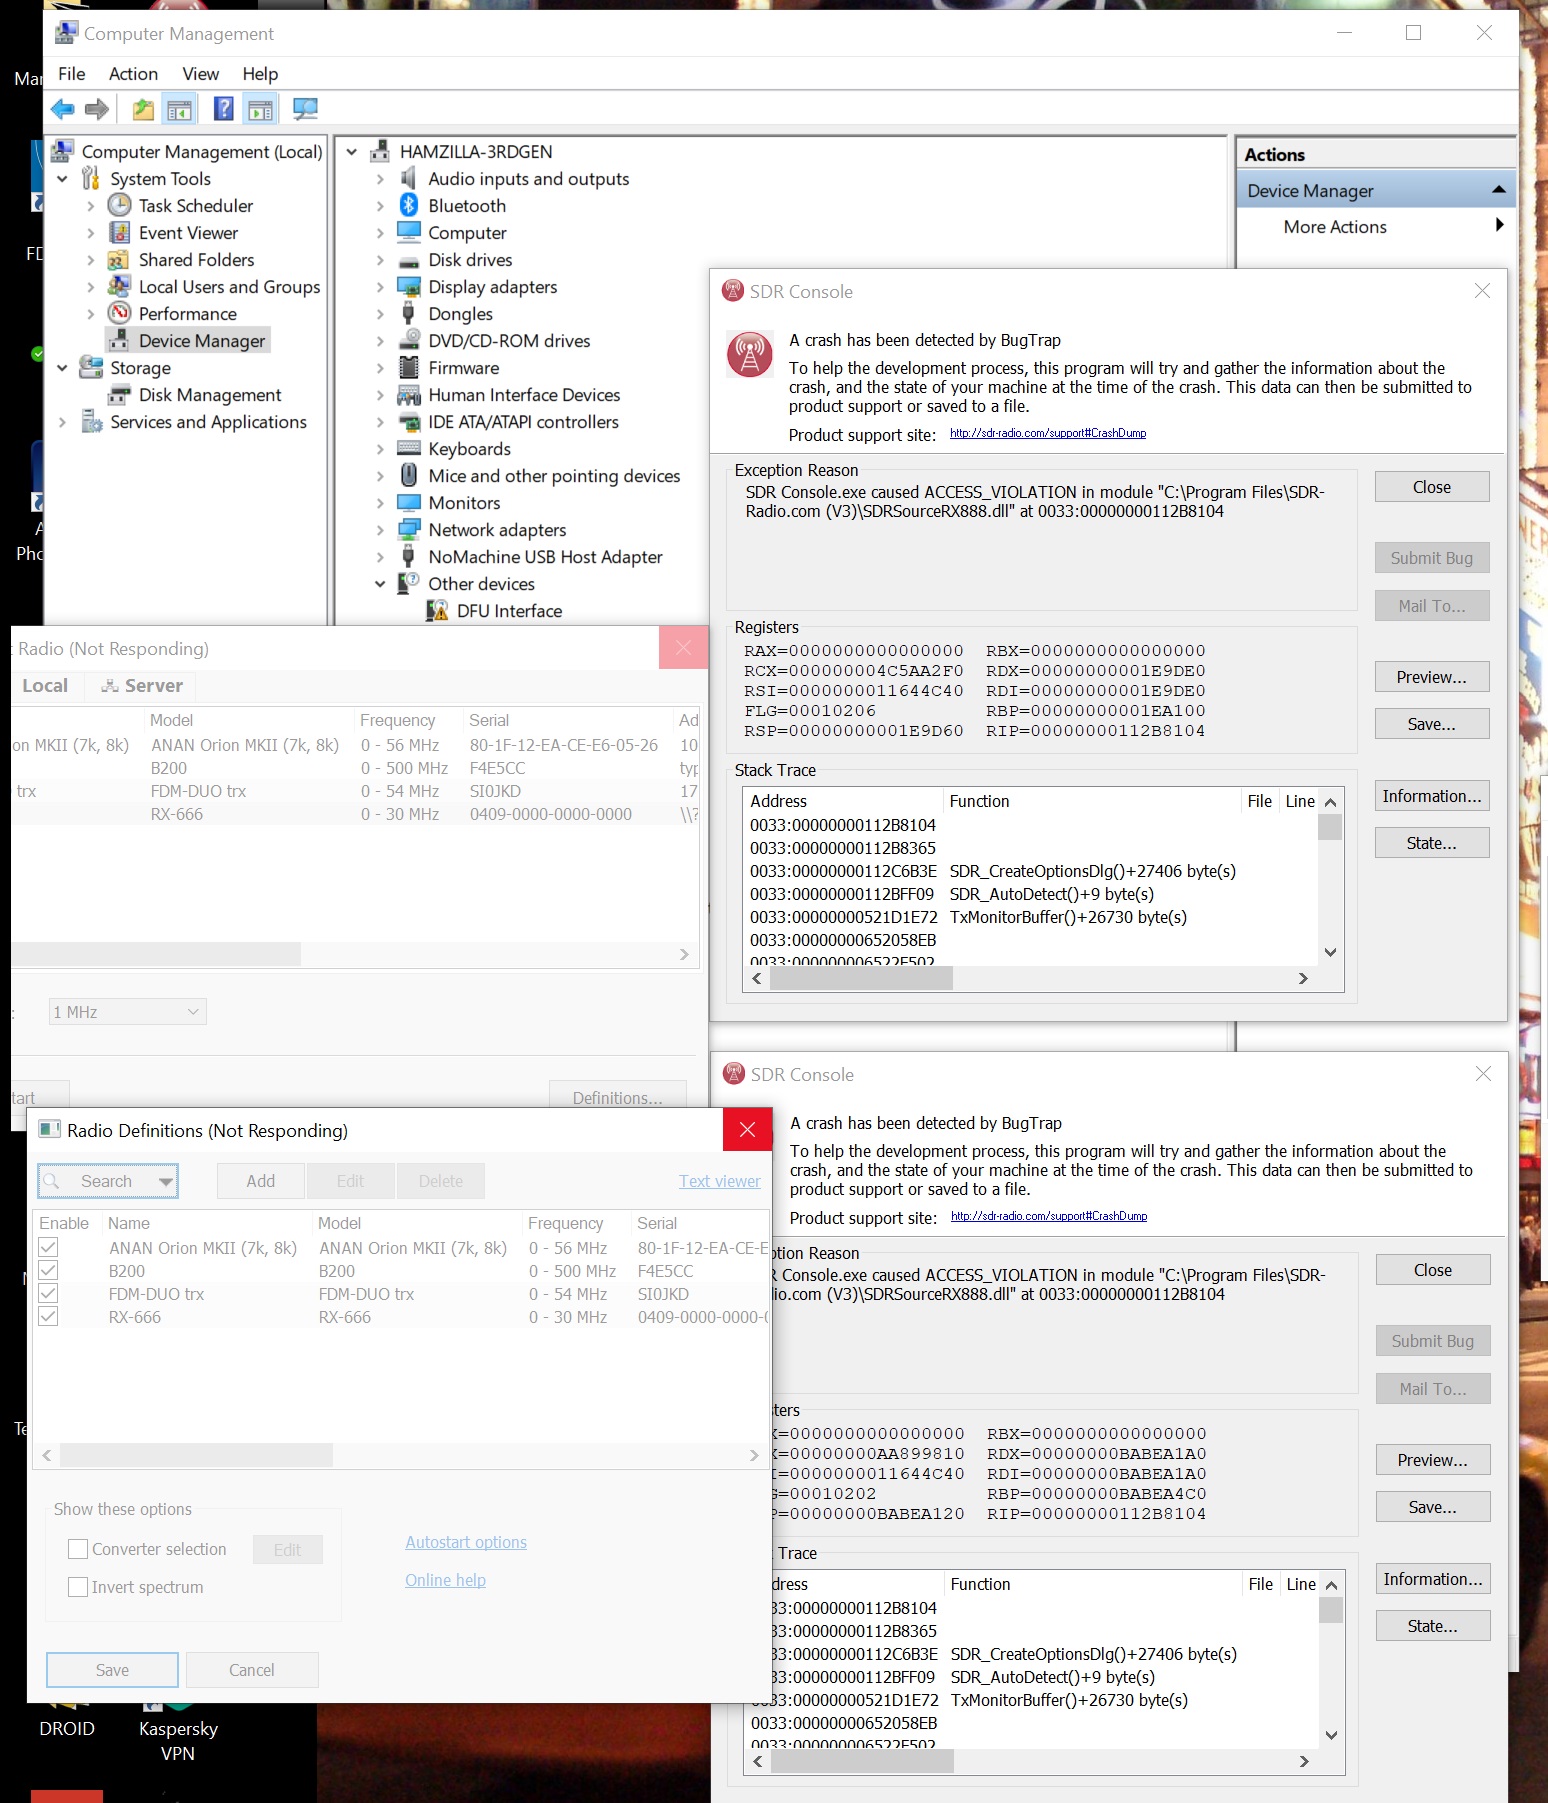
Task: Uncheck the B200 radio enable checkbox
Action: pos(48,1271)
